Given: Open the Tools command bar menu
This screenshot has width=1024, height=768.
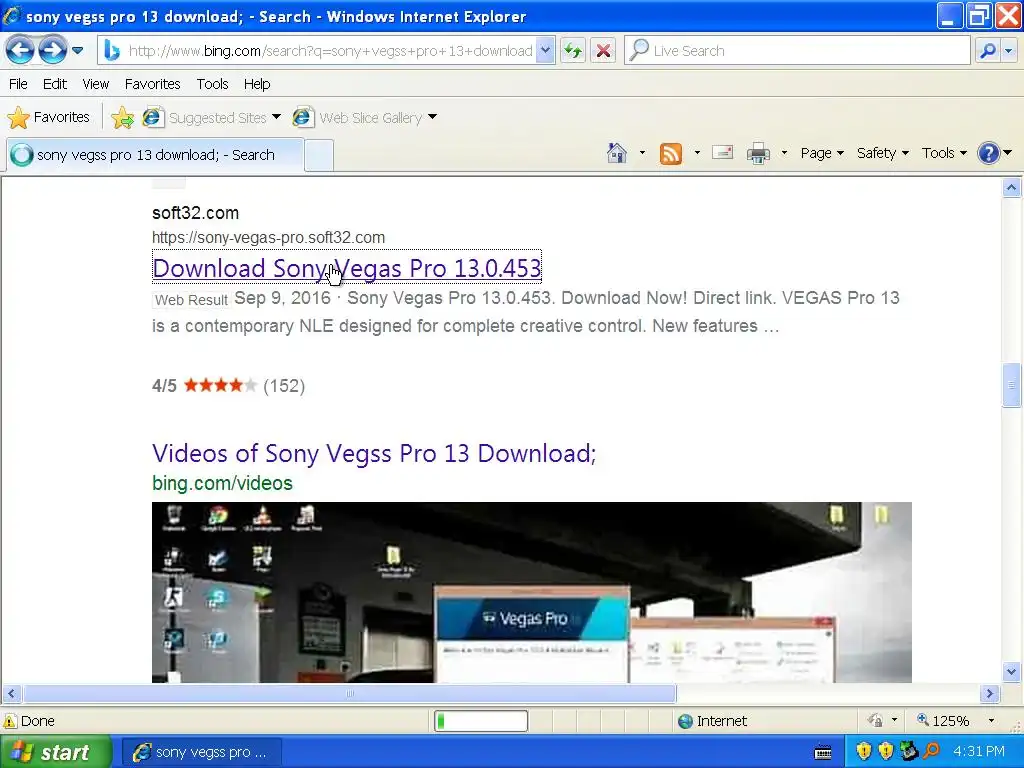Looking at the screenshot, I should [944, 153].
